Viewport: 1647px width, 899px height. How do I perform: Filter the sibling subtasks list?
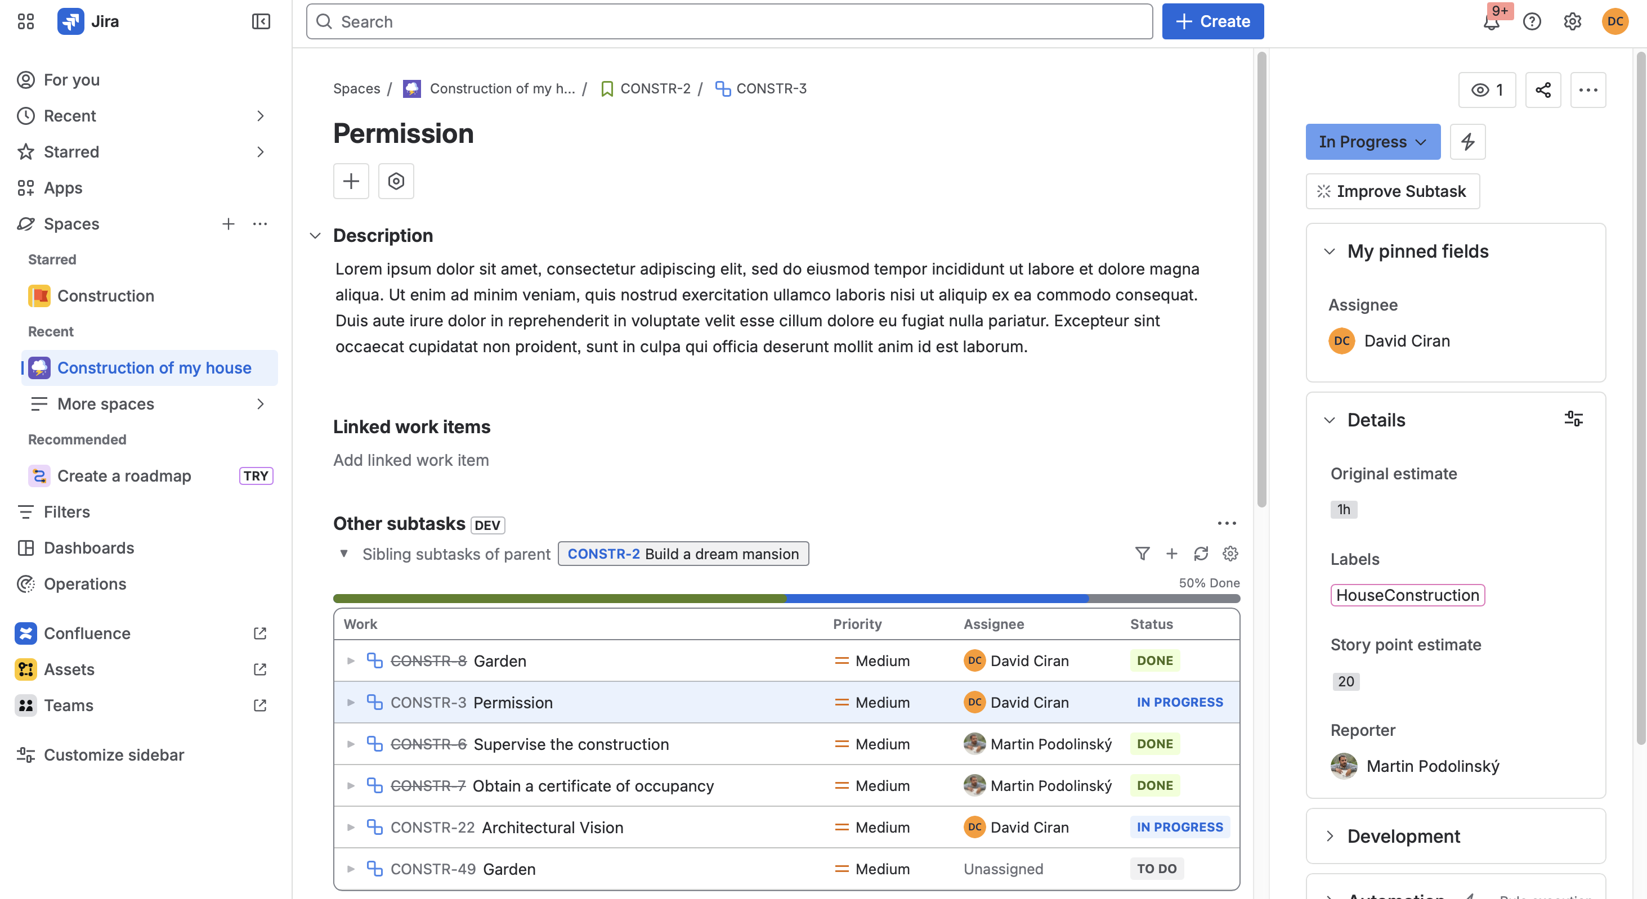click(1142, 554)
